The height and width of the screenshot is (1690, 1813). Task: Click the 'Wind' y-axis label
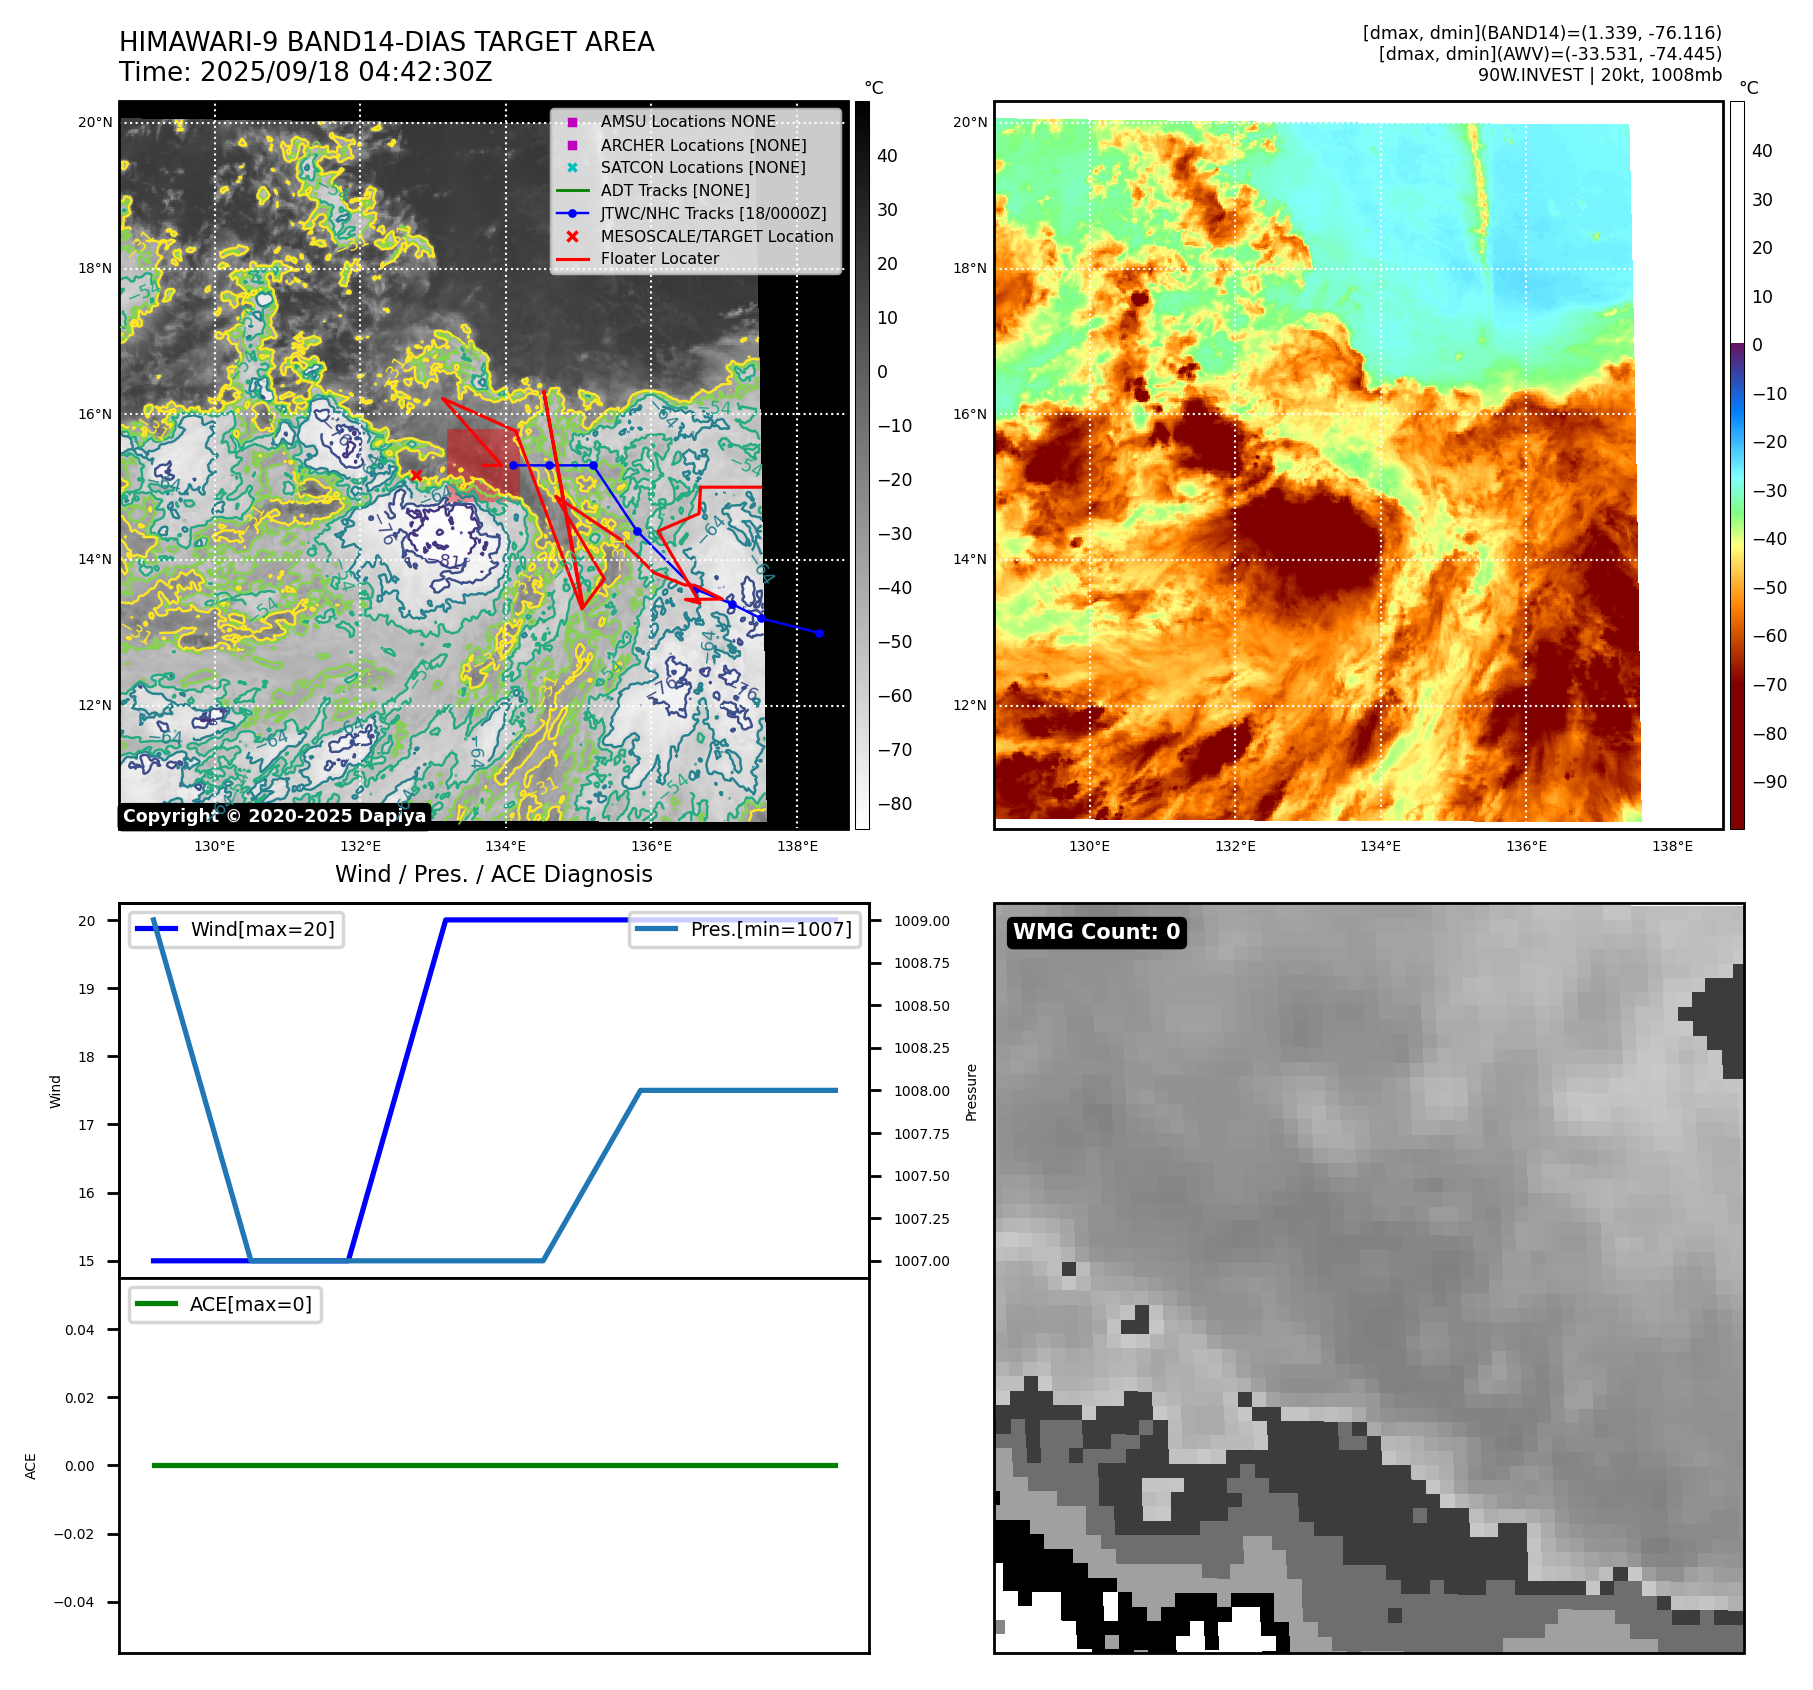(55, 1091)
